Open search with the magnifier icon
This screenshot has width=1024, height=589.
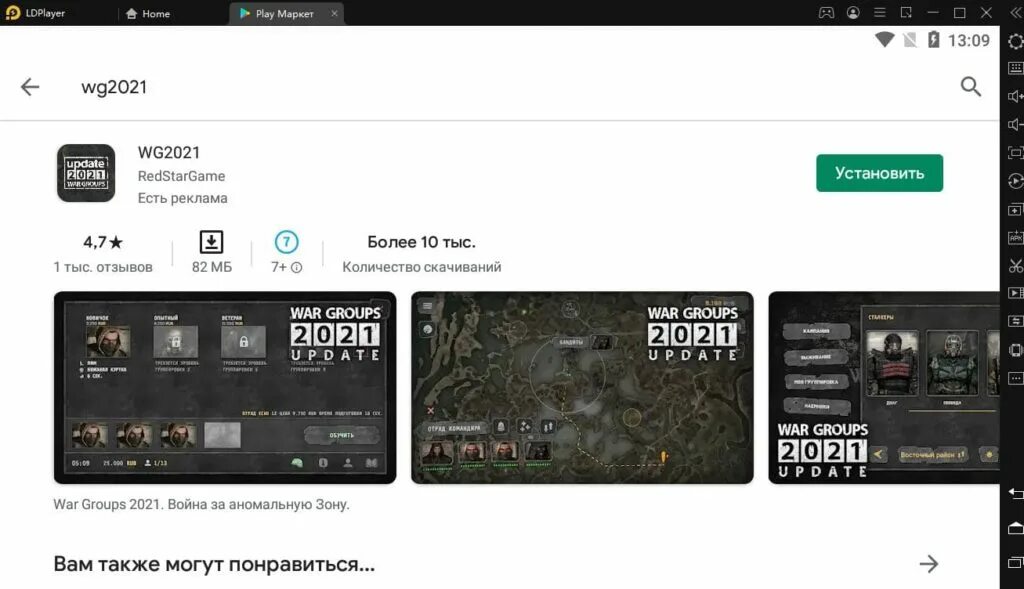[x=970, y=87]
